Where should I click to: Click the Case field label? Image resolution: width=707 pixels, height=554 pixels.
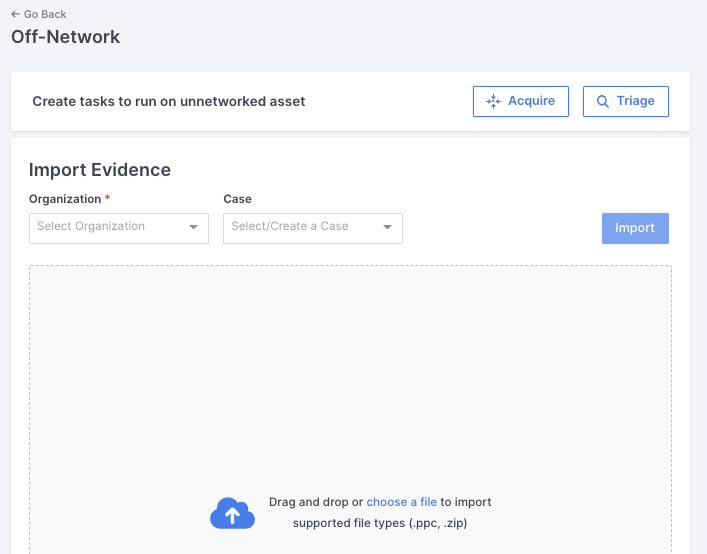(x=238, y=199)
